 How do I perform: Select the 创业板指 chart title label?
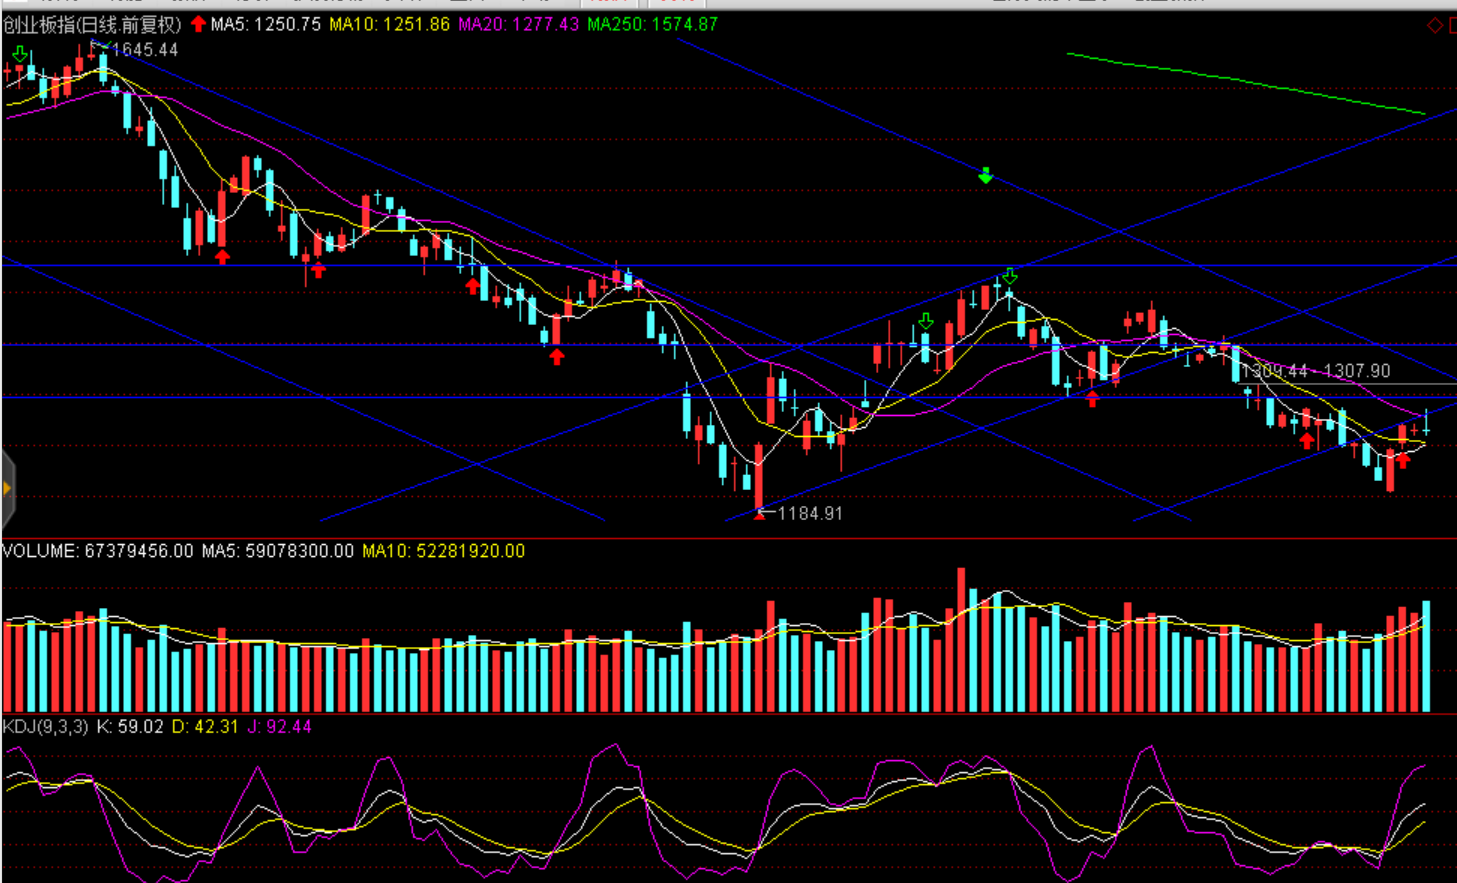tap(92, 24)
